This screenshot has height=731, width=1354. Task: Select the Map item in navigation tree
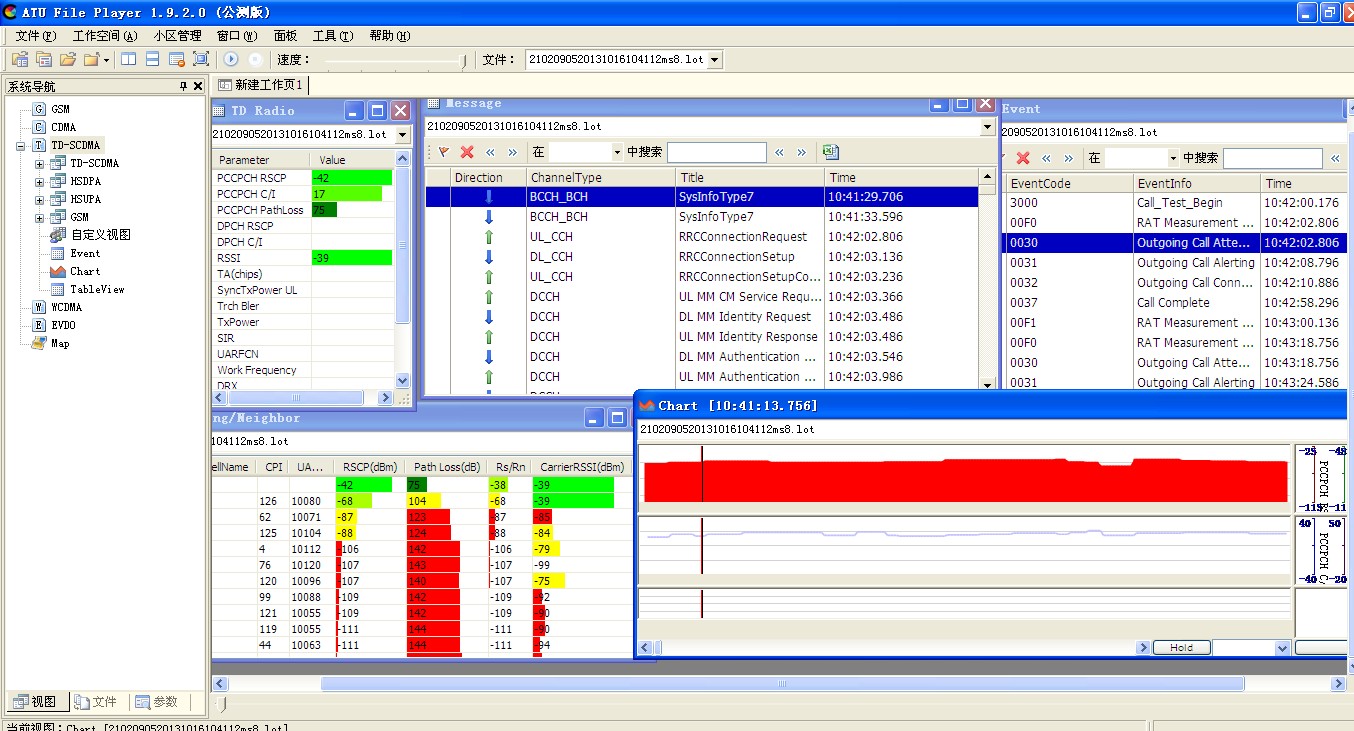tap(60, 343)
